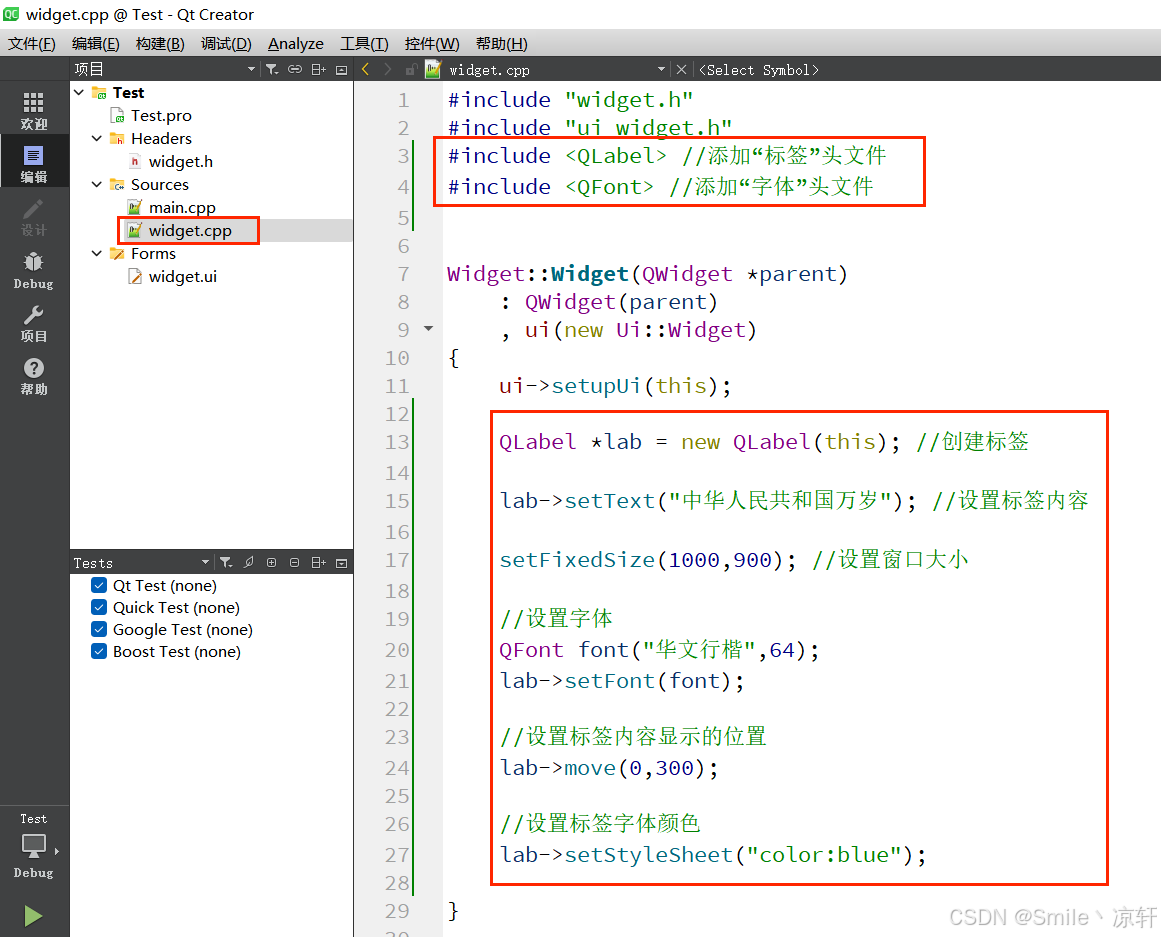Open the 调试(D) menu
The image size is (1161, 937).
[226, 44]
